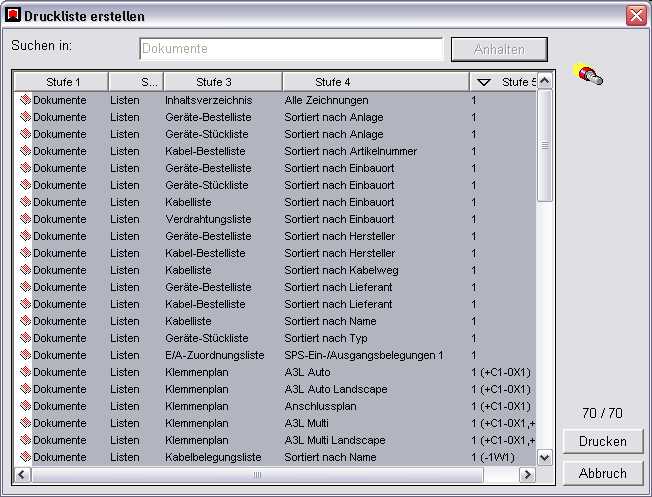Click the document icon of the Sortiert nach Typ row
The image size is (652, 497).
pyautogui.click(x=25, y=338)
